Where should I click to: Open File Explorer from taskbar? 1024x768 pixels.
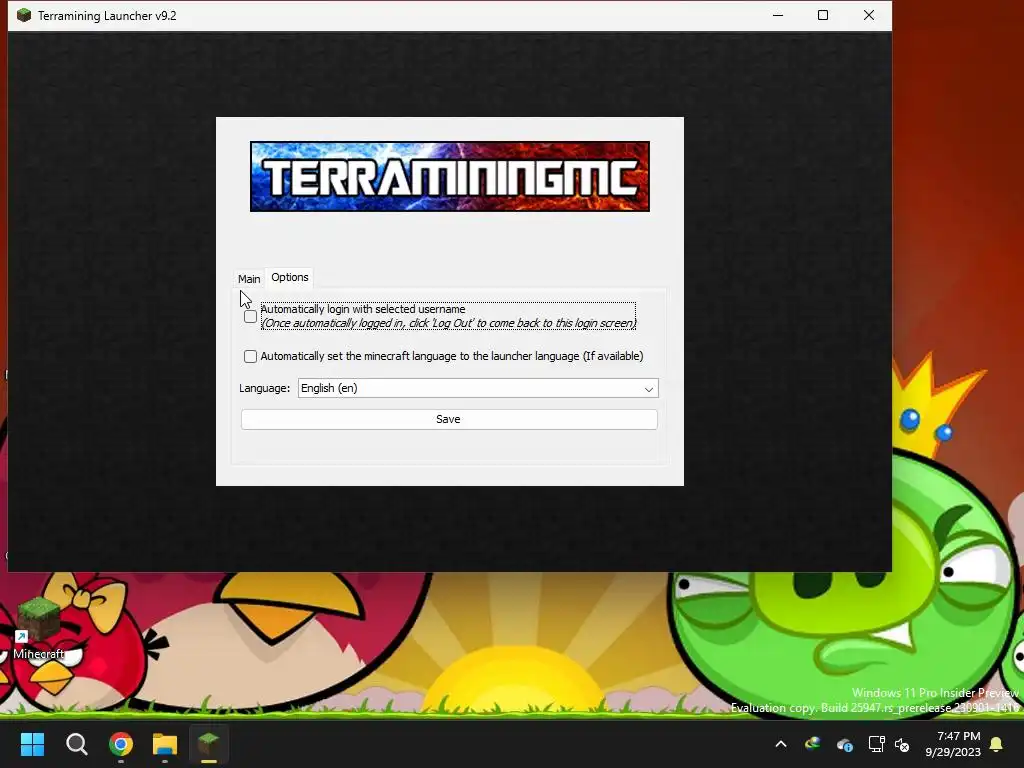tap(165, 744)
